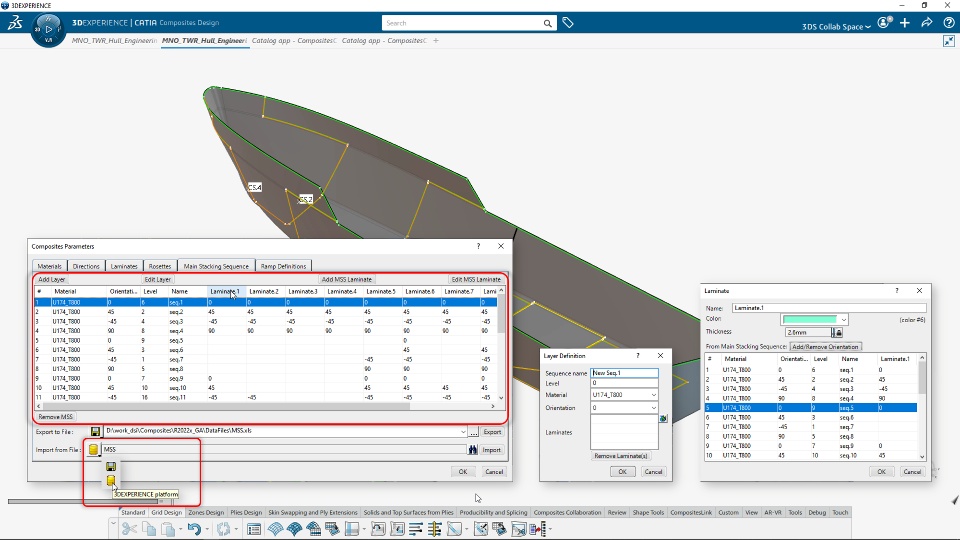Click the Copy icon in Standard toolbar
The height and width of the screenshot is (540, 960).
click(x=149, y=528)
